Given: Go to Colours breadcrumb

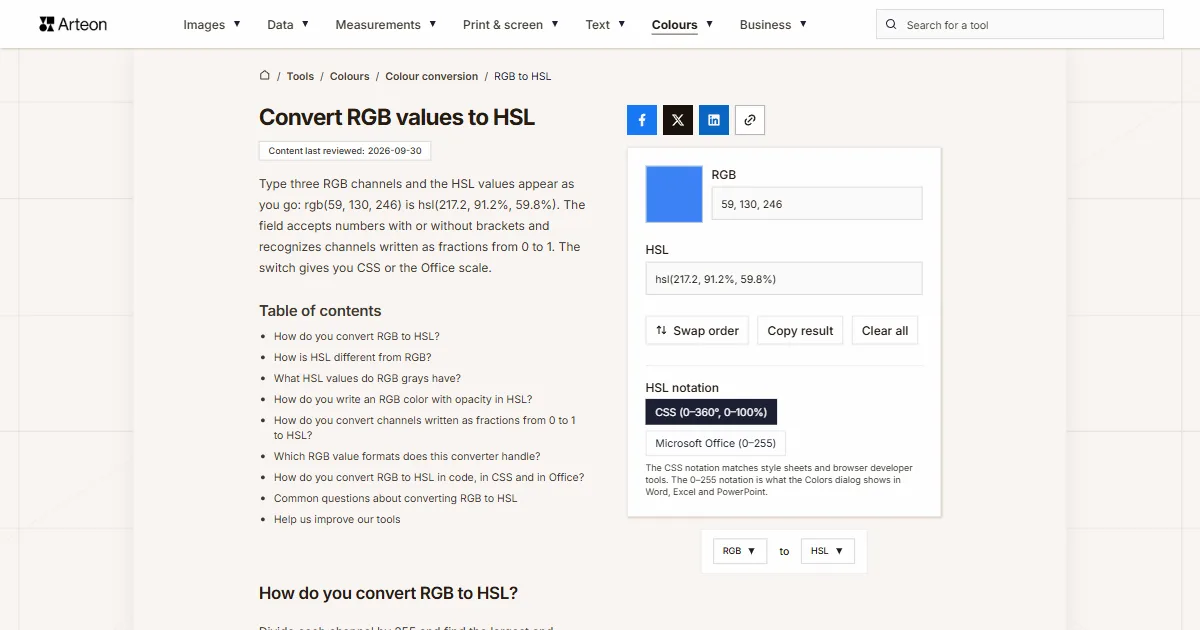Looking at the screenshot, I should click(350, 76).
